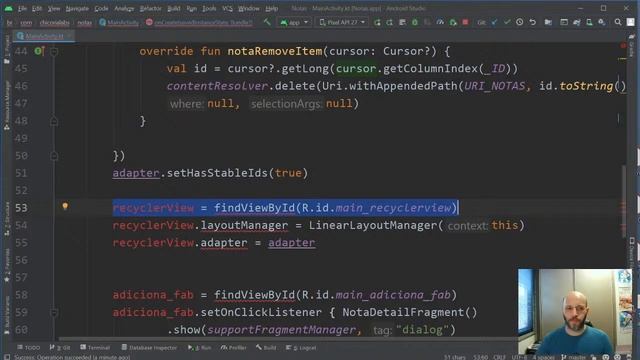Open the Refactor menu
Image resolution: width=640 pixels, height=360 pixels.
point(150,8)
